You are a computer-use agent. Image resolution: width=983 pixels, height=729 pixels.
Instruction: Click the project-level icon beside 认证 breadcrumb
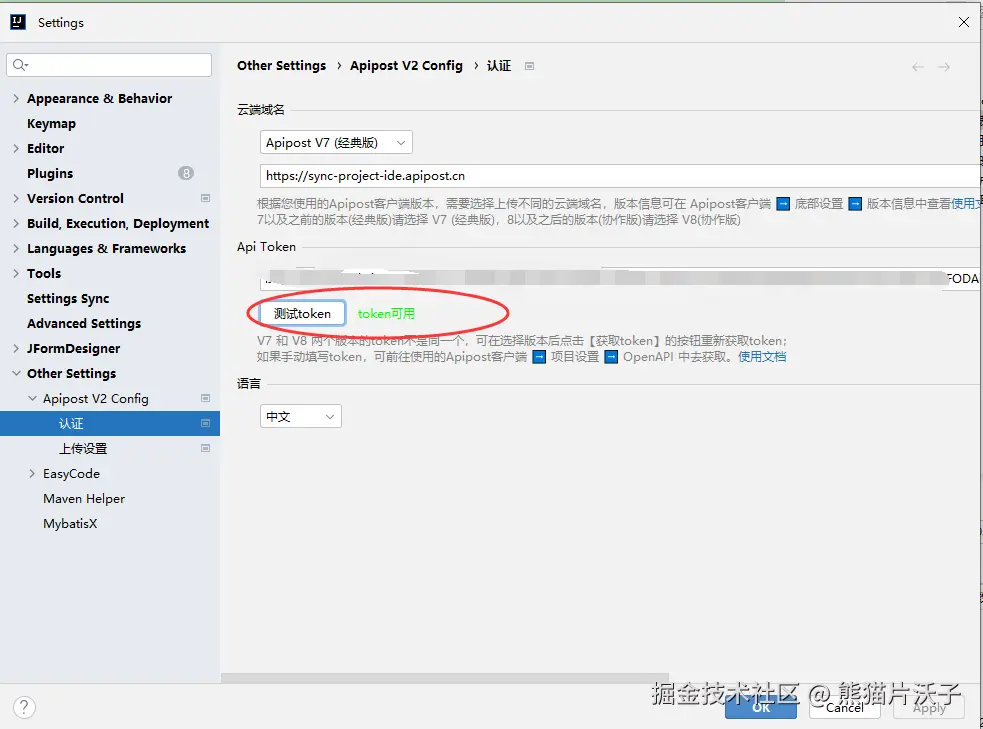529,66
